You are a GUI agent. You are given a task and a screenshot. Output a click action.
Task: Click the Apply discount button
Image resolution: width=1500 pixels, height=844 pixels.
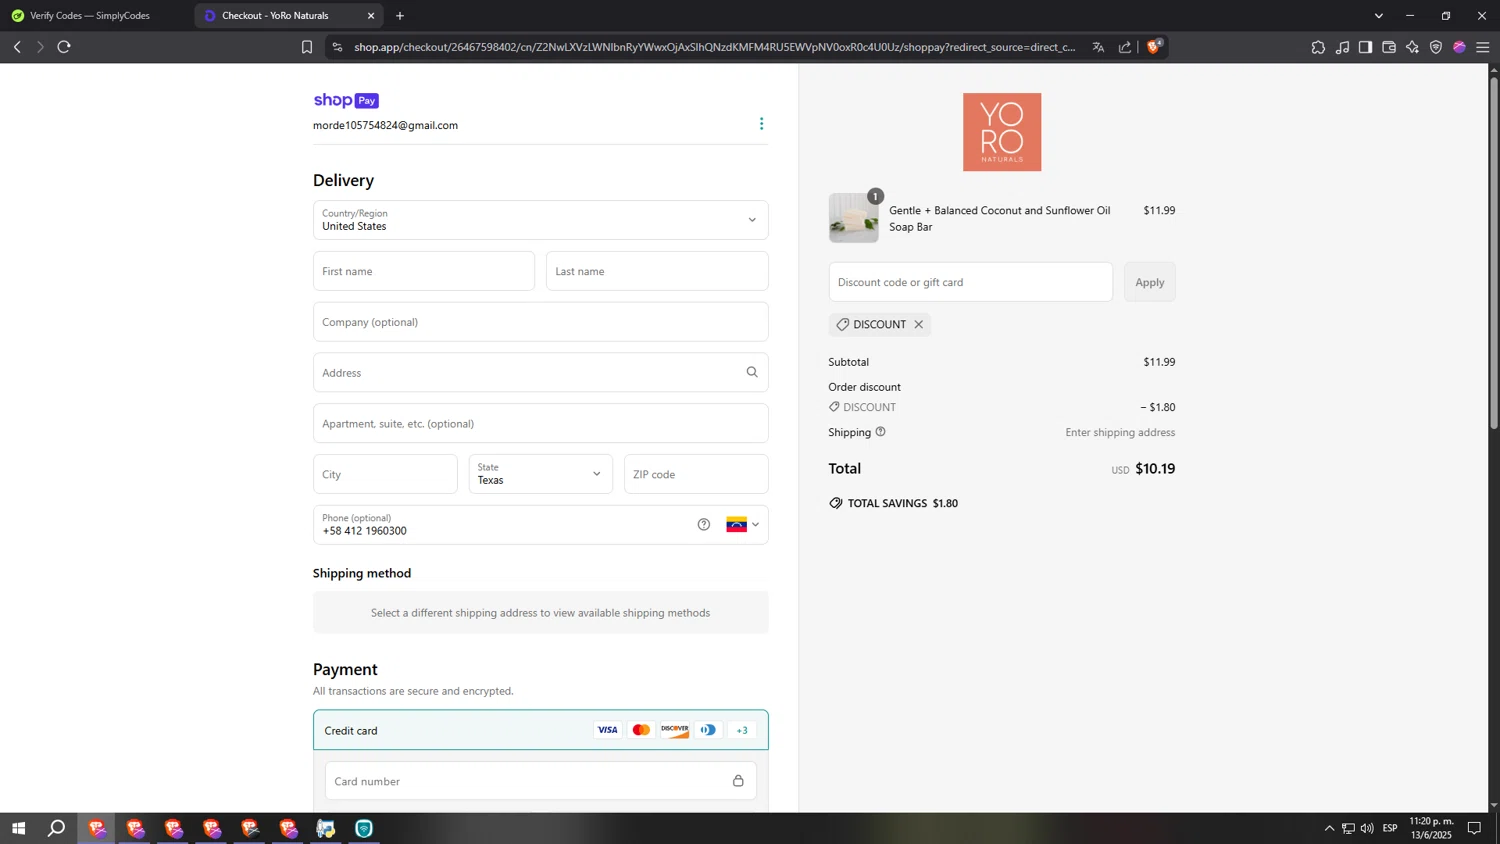click(x=1150, y=282)
